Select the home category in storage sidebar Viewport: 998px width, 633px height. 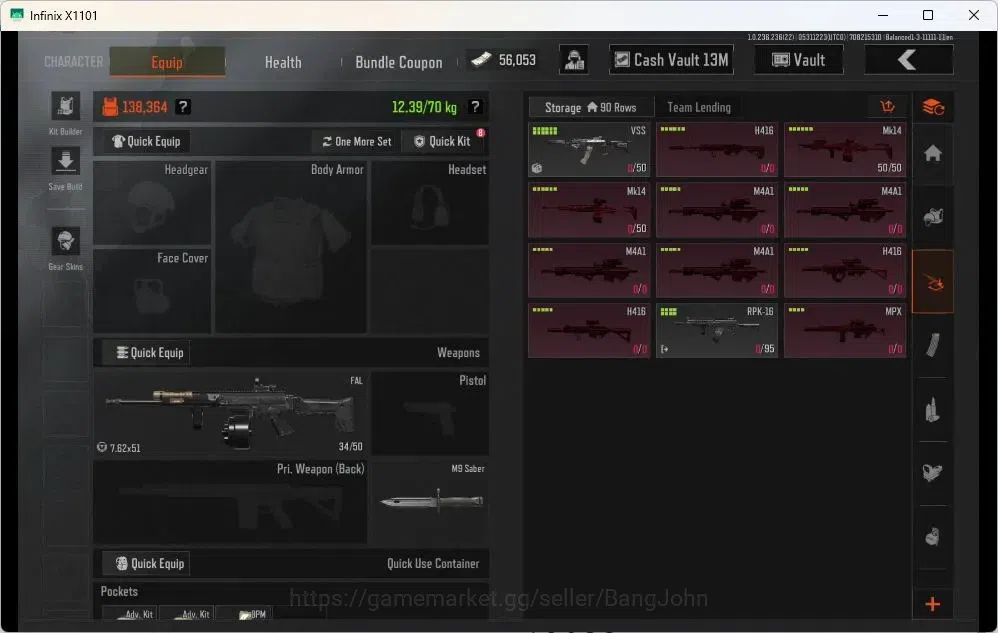click(x=933, y=153)
